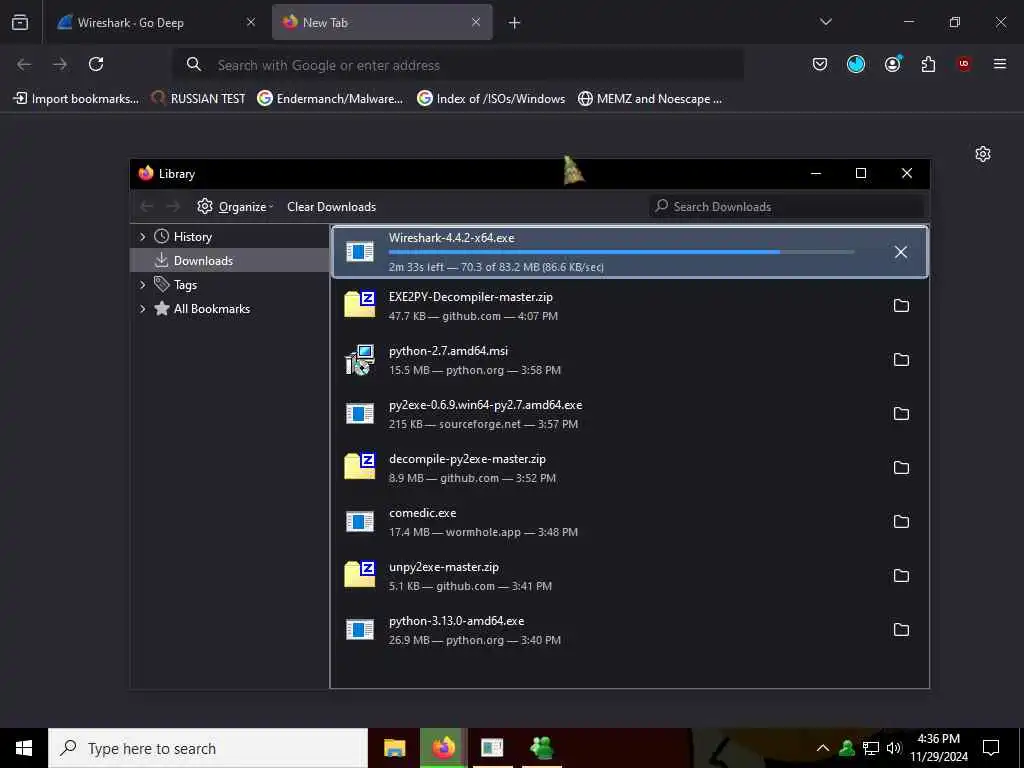Open Firefox View recent browsing
Screen dimensions: 1024x768
click(x=20, y=22)
